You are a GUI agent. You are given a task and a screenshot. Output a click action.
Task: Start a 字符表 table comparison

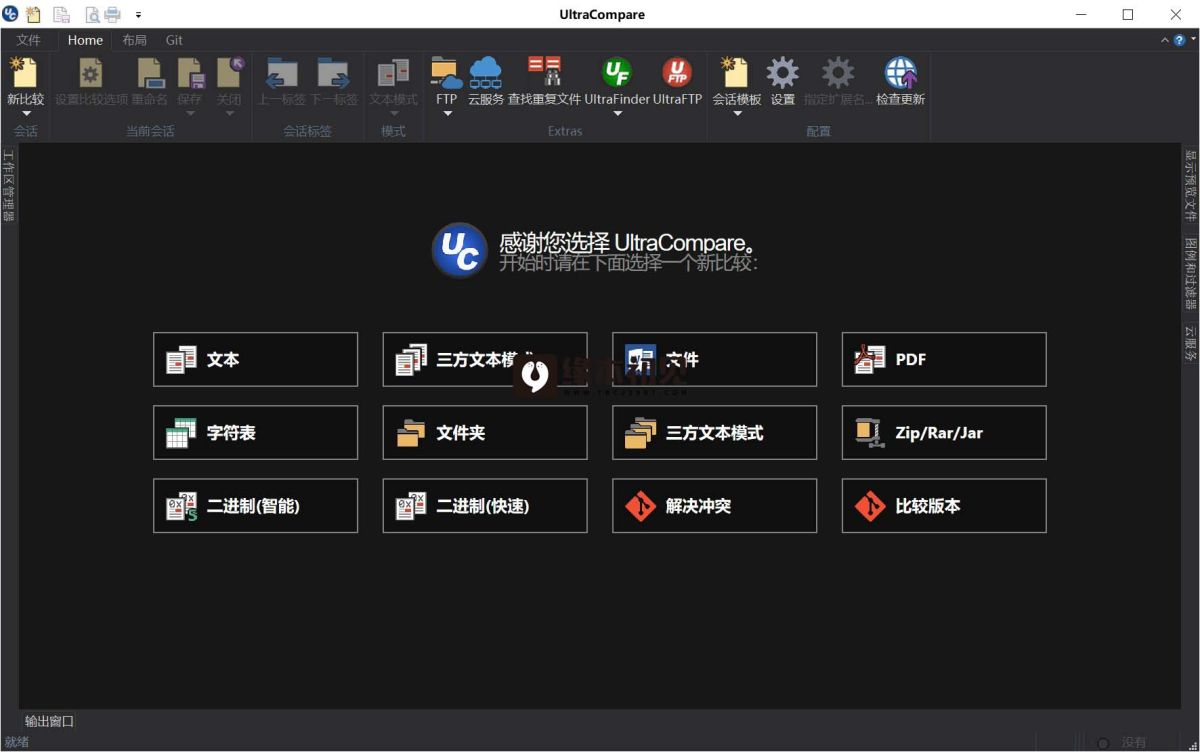tap(255, 432)
